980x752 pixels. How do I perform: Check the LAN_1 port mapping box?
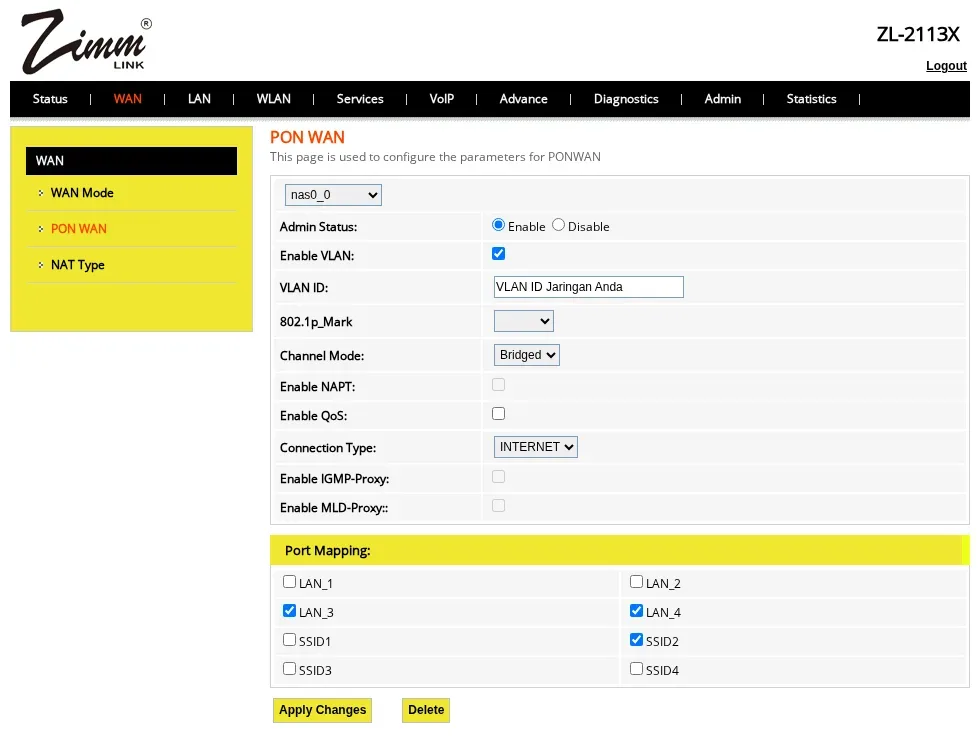[x=289, y=582]
